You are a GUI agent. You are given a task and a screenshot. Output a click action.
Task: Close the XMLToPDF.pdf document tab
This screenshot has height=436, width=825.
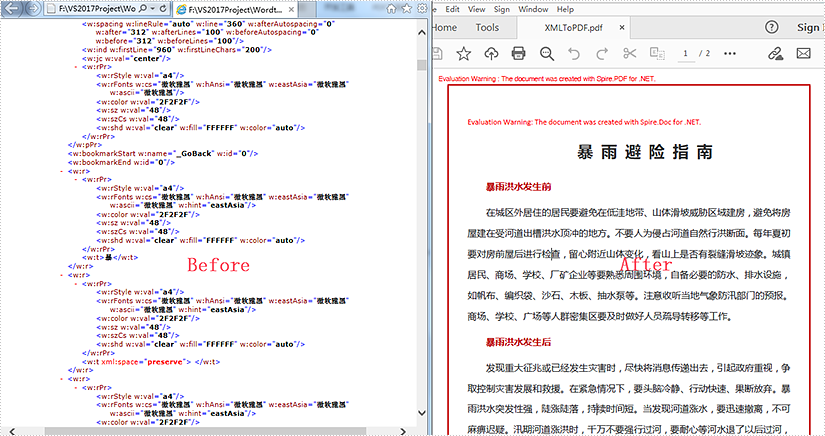tap(622, 27)
